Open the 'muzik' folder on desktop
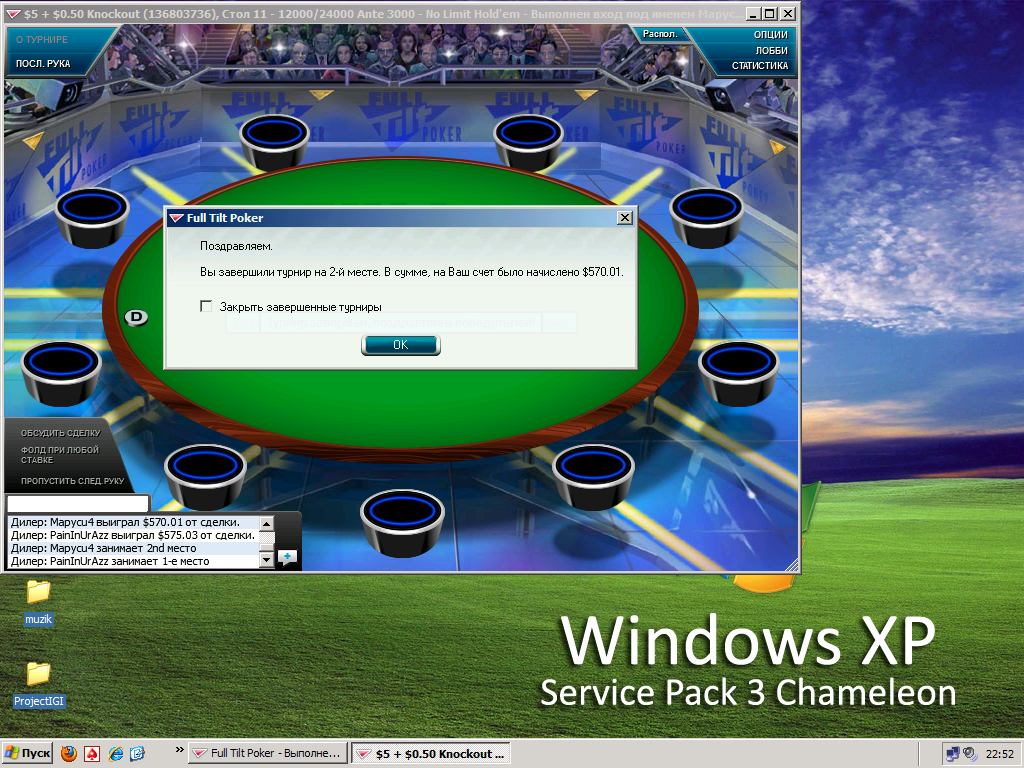The image size is (1024, 768). (x=39, y=601)
